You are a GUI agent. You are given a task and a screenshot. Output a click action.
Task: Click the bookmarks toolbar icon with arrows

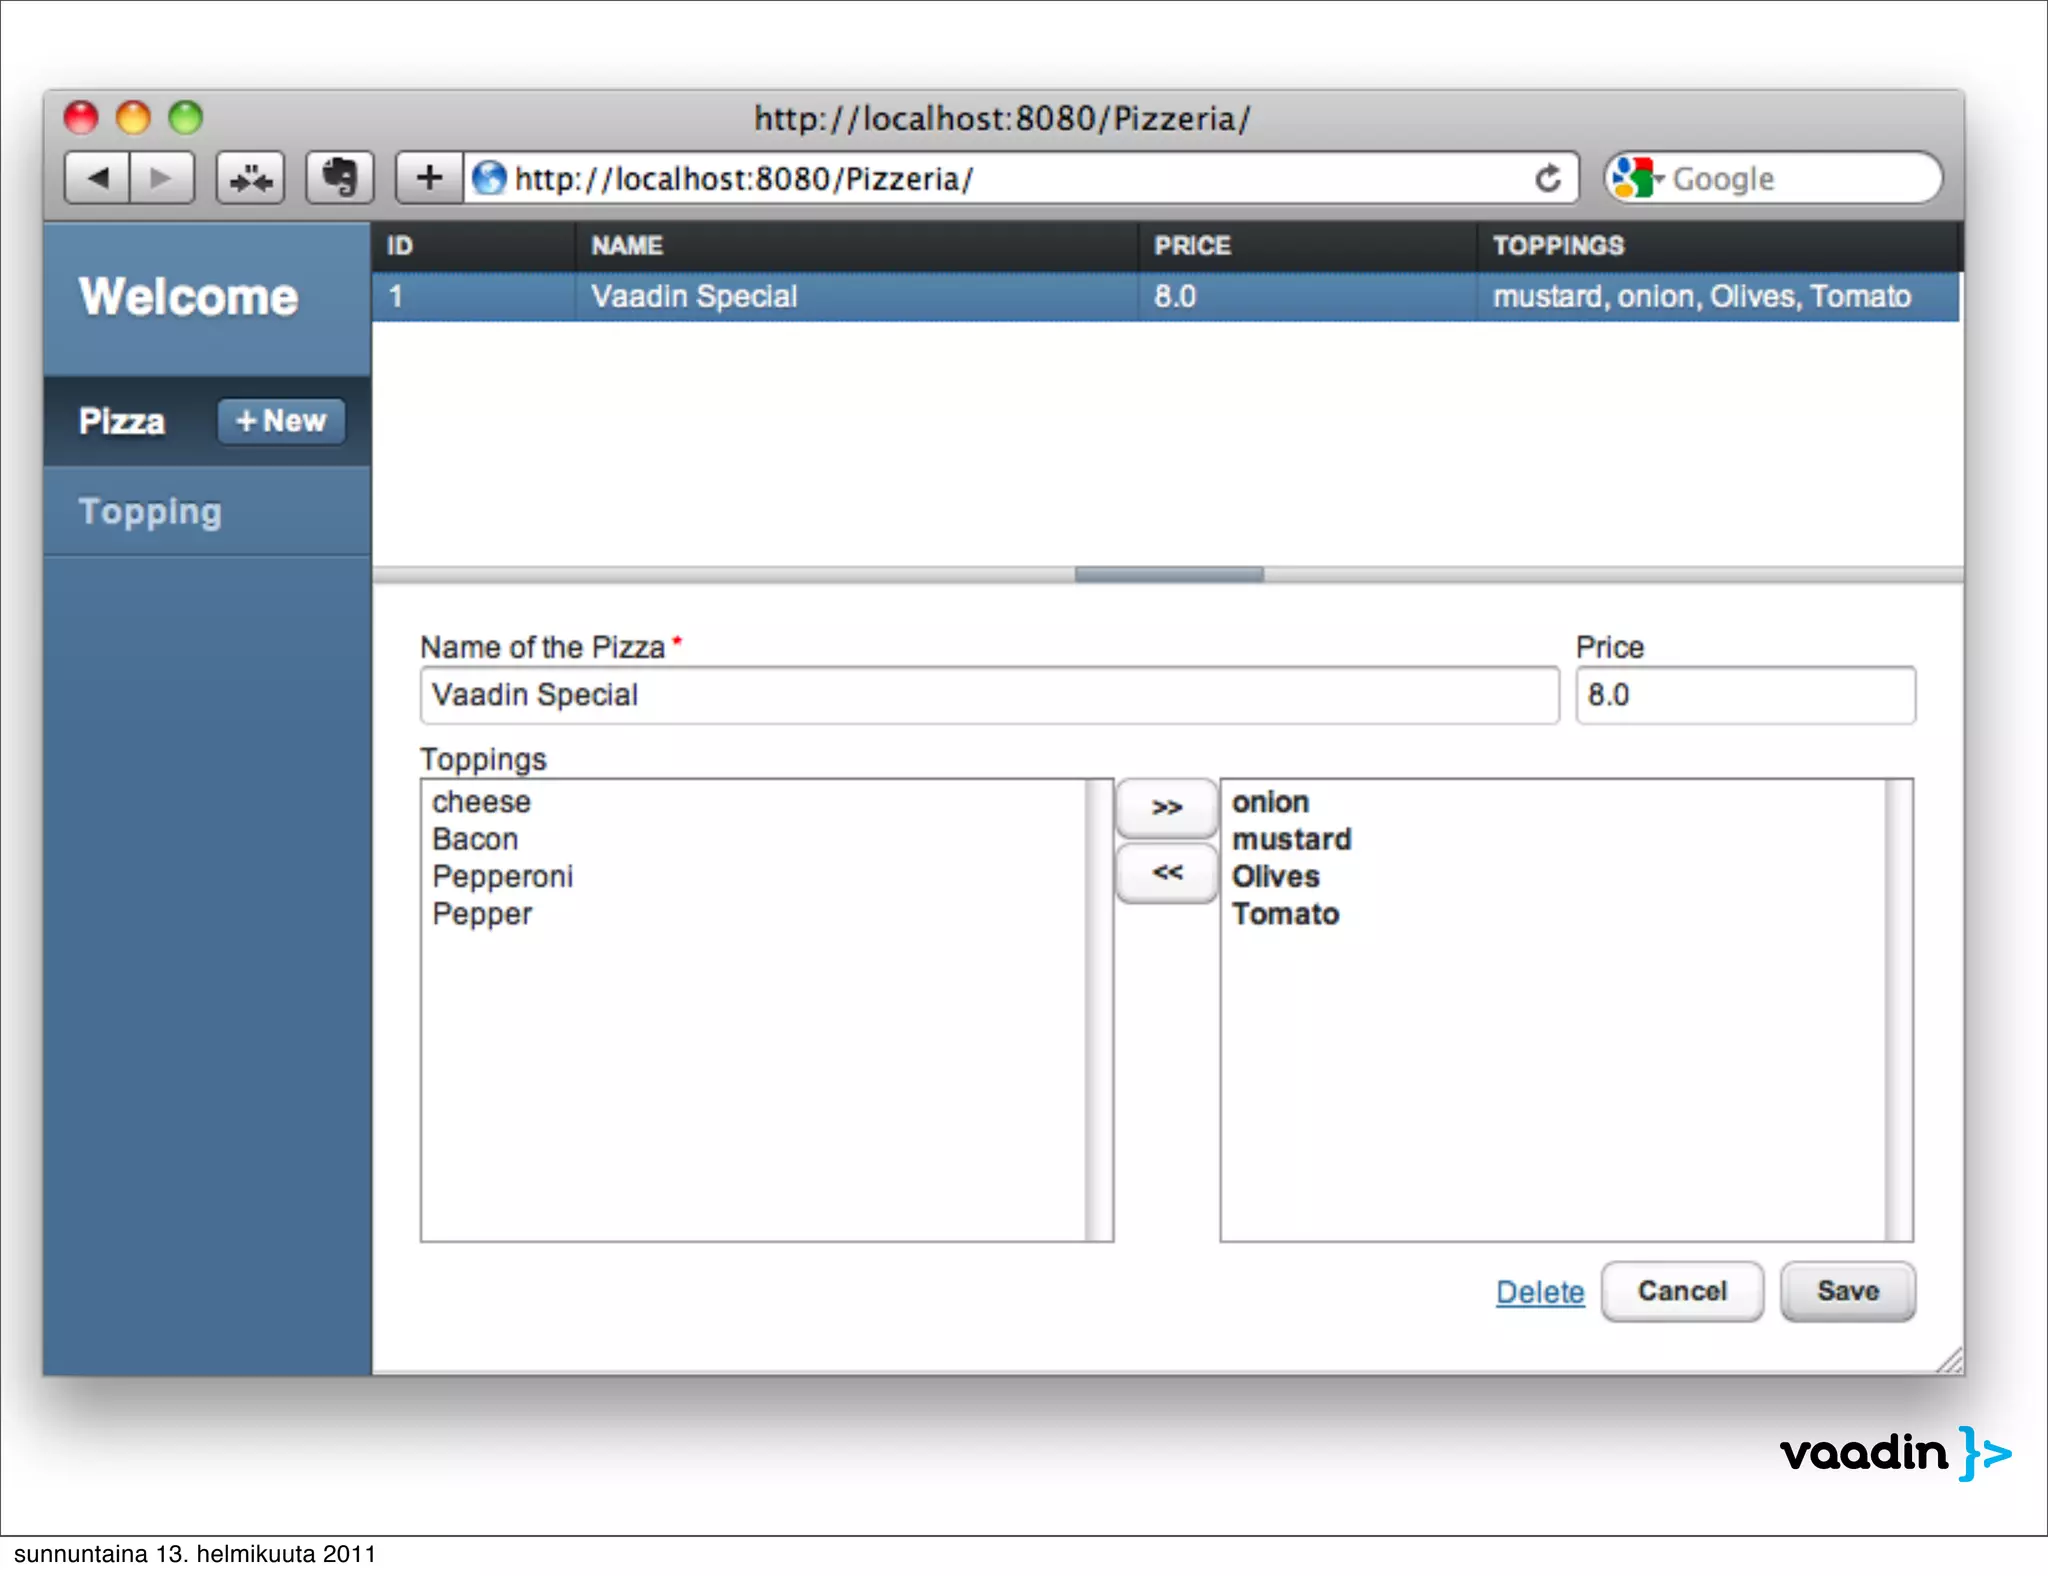(x=251, y=178)
